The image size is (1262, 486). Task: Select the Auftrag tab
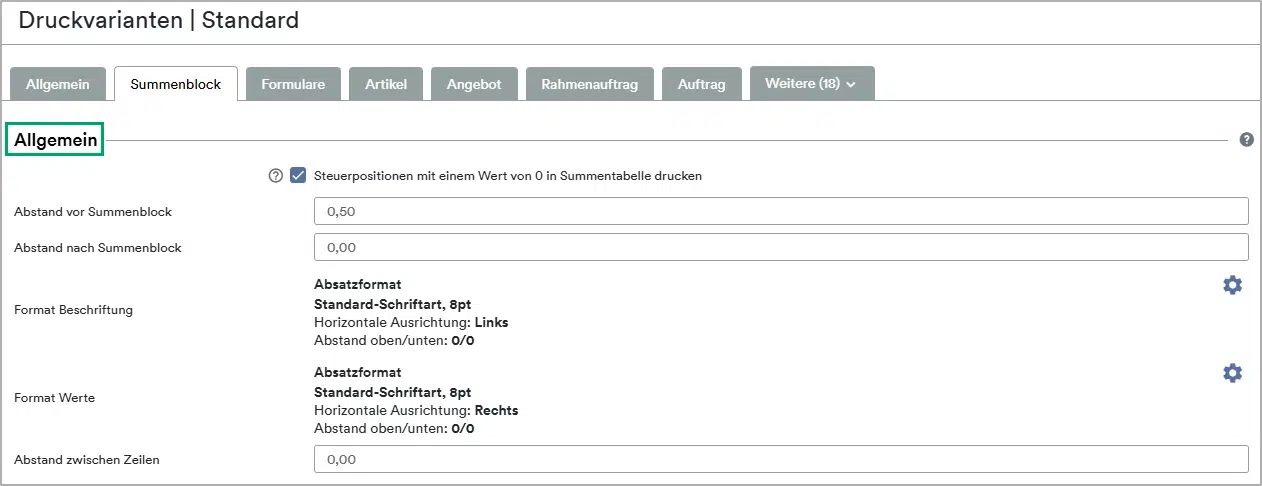click(x=701, y=85)
